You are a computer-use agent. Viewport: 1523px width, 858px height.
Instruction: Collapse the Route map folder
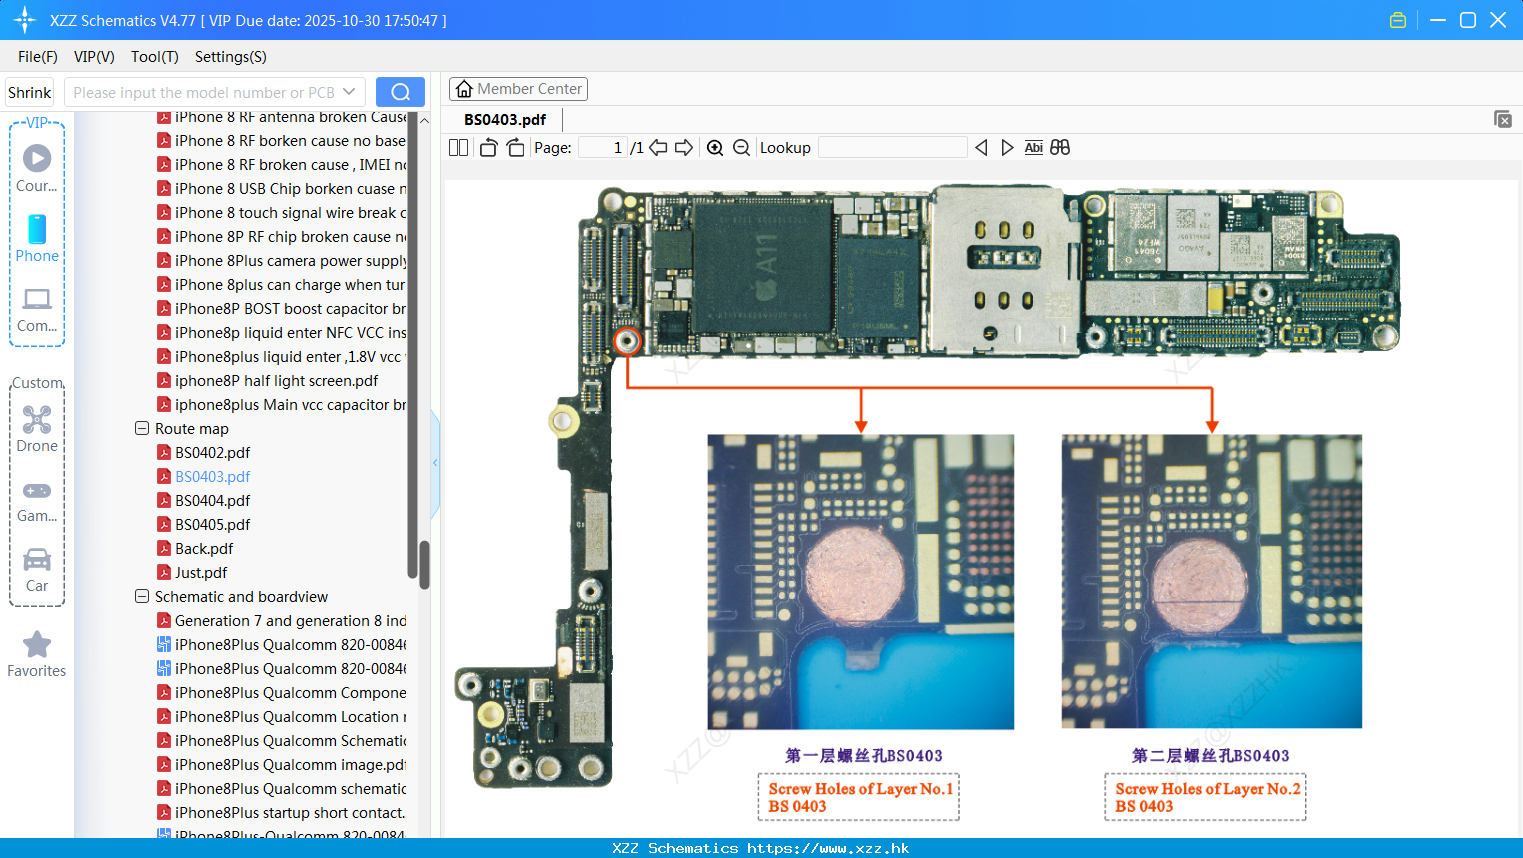click(142, 428)
